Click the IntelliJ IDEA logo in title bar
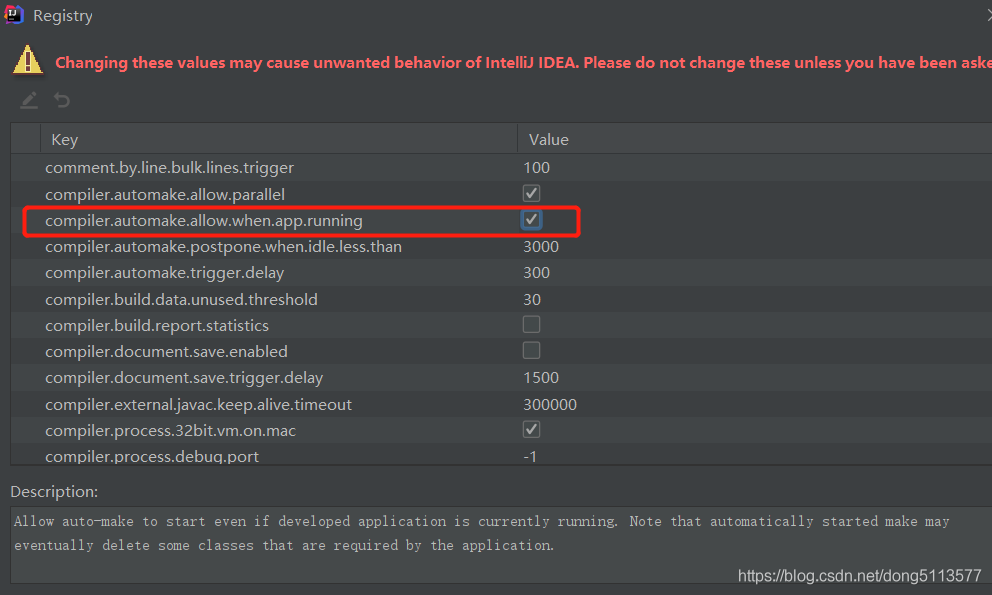 click(x=14, y=15)
